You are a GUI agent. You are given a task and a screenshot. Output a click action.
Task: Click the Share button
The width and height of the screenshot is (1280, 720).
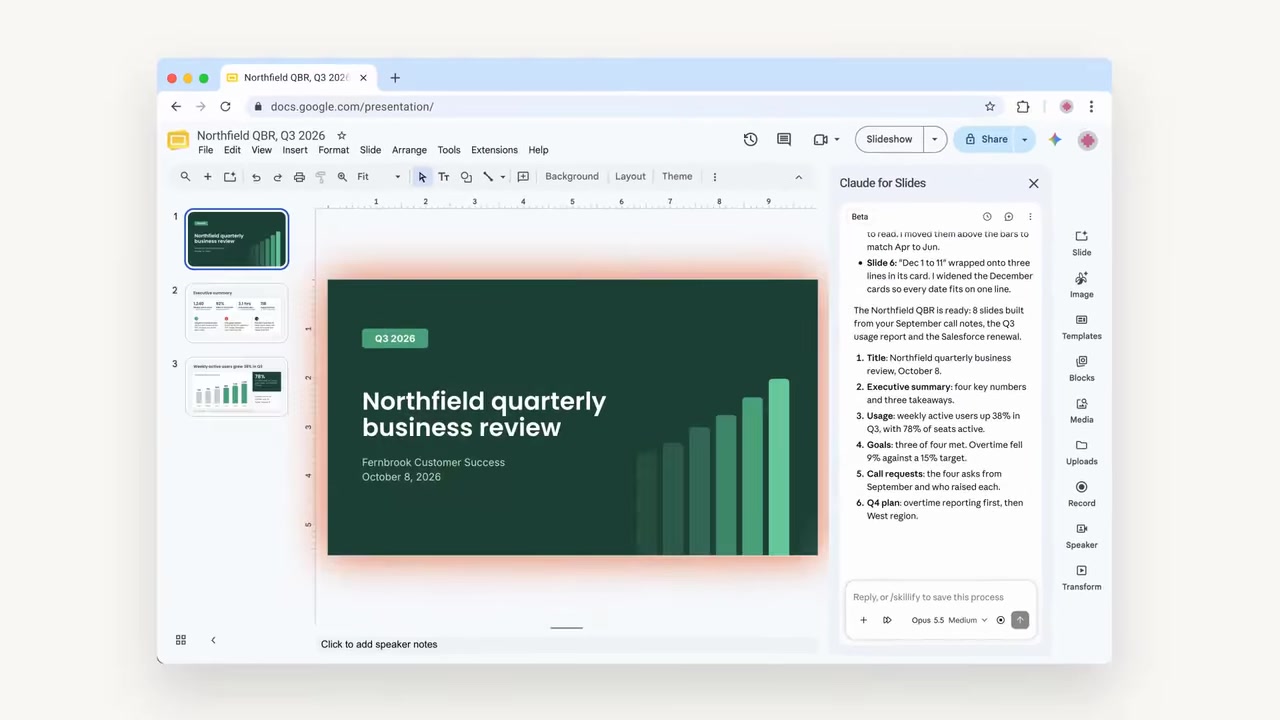tap(985, 139)
